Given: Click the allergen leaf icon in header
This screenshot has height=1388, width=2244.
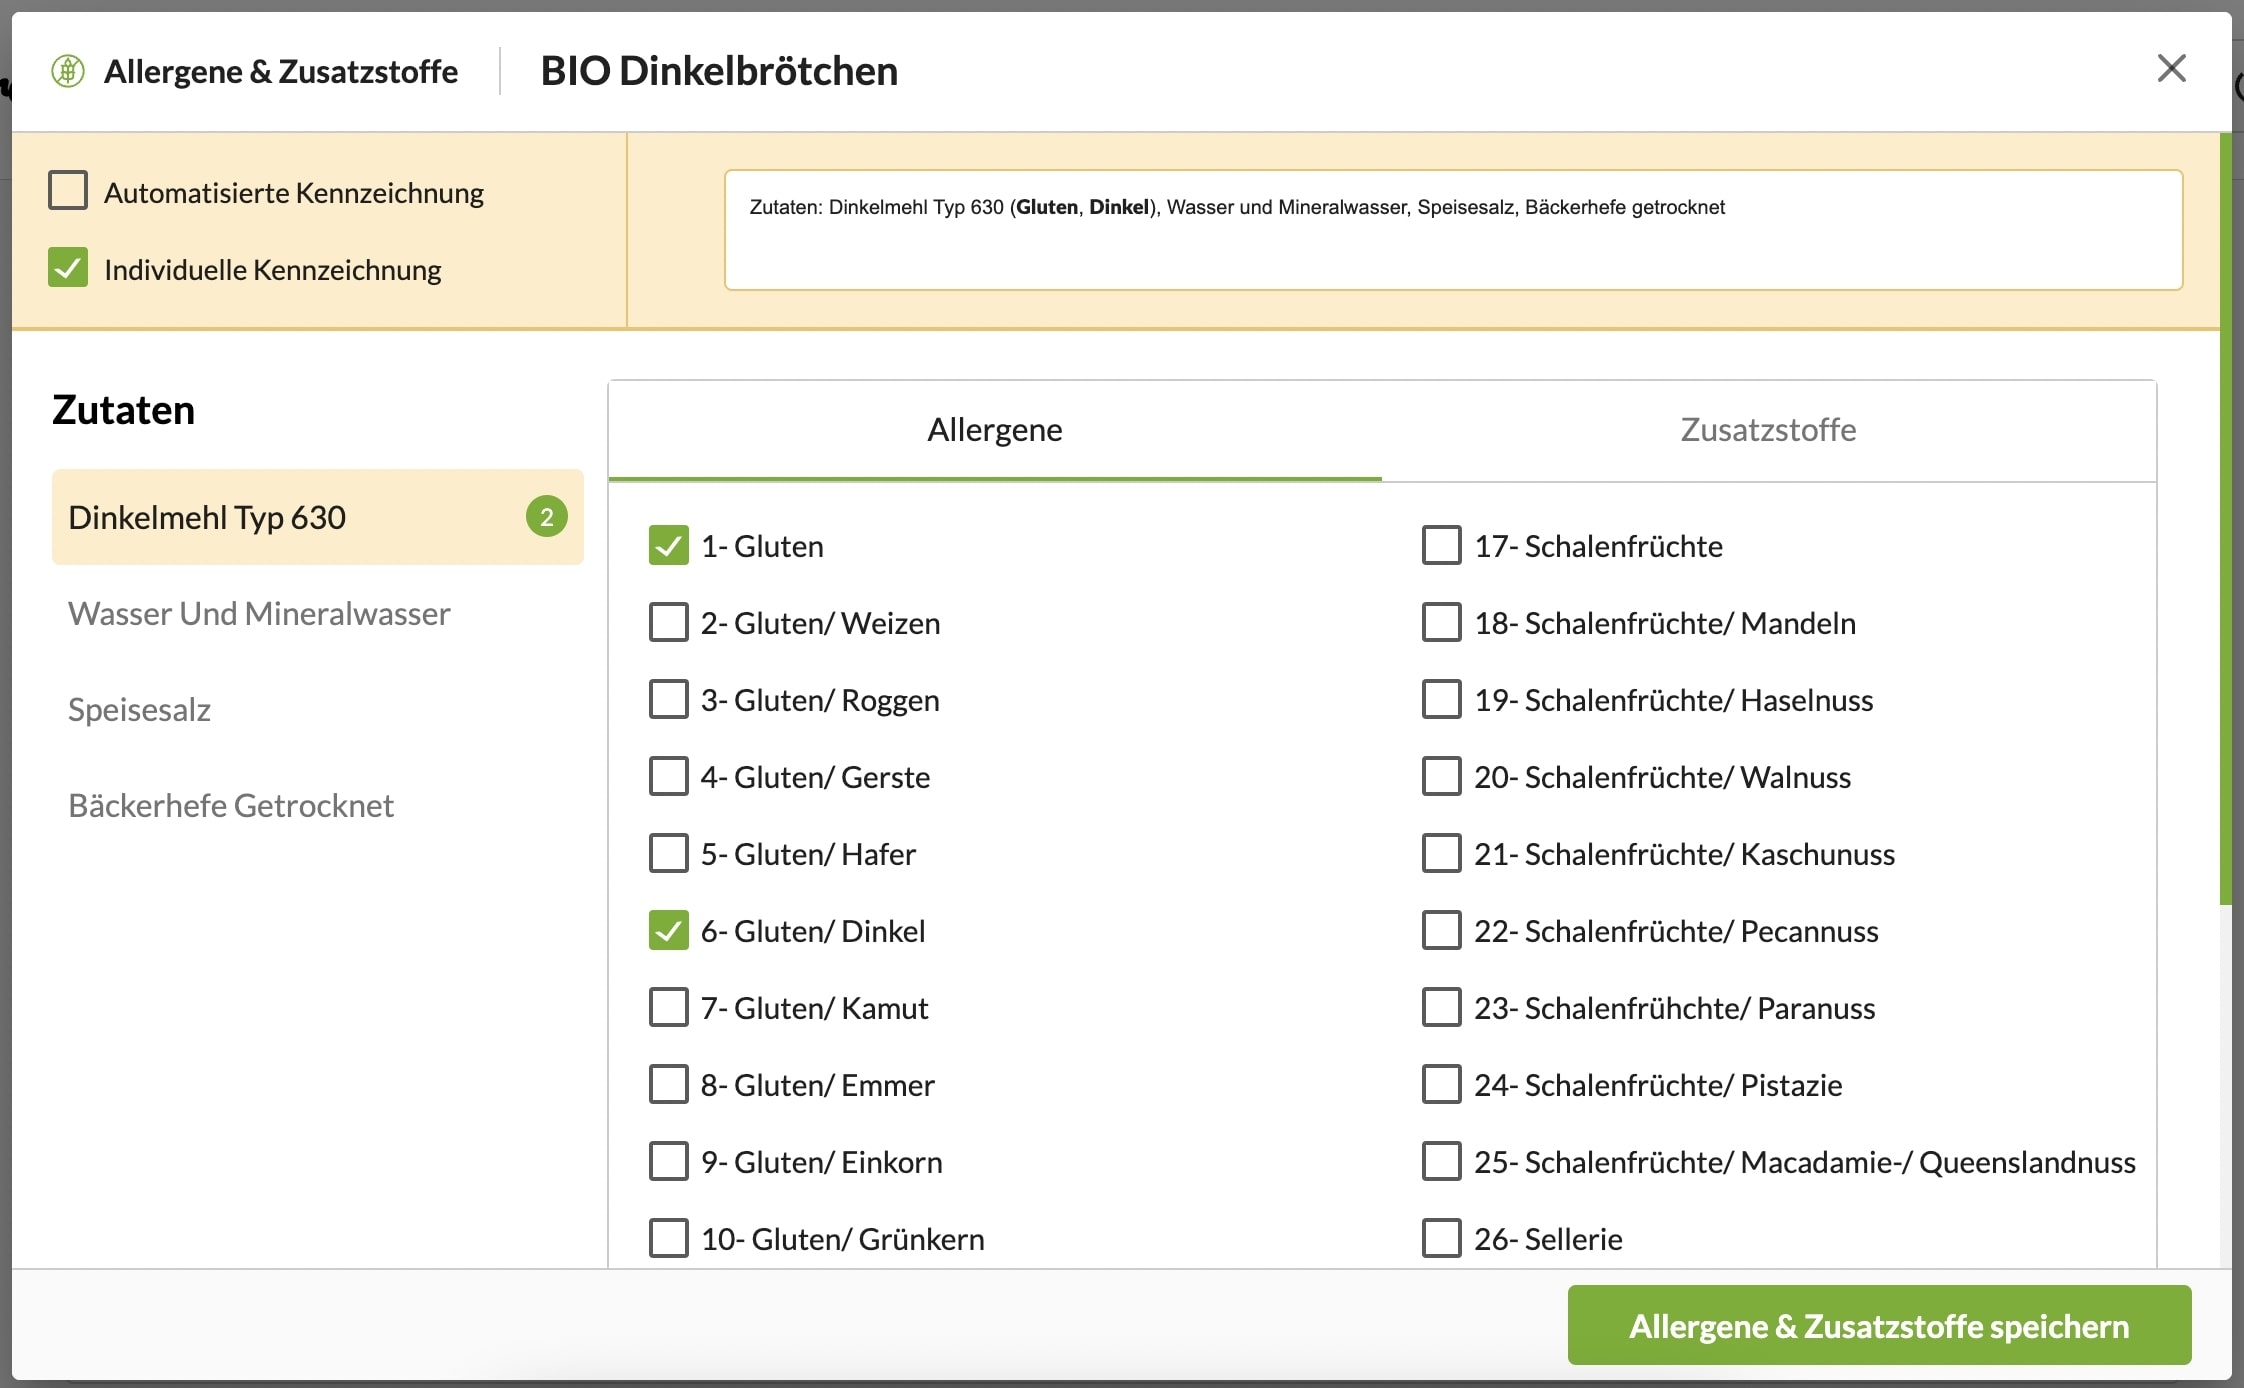Looking at the screenshot, I should tap(68, 71).
